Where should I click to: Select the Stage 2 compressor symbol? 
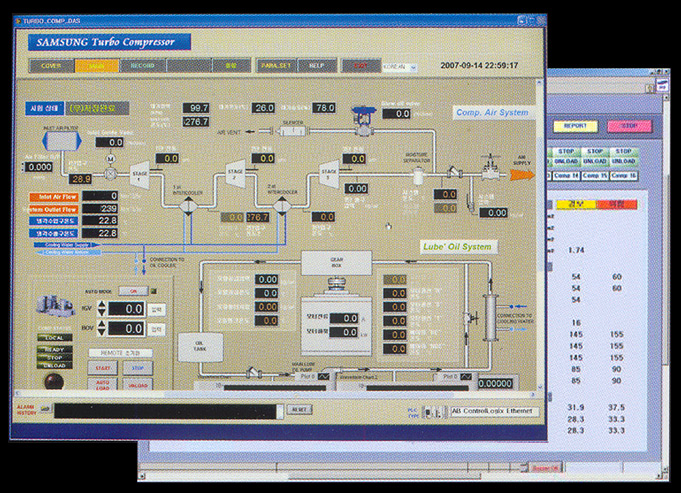pyautogui.click(x=236, y=174)
